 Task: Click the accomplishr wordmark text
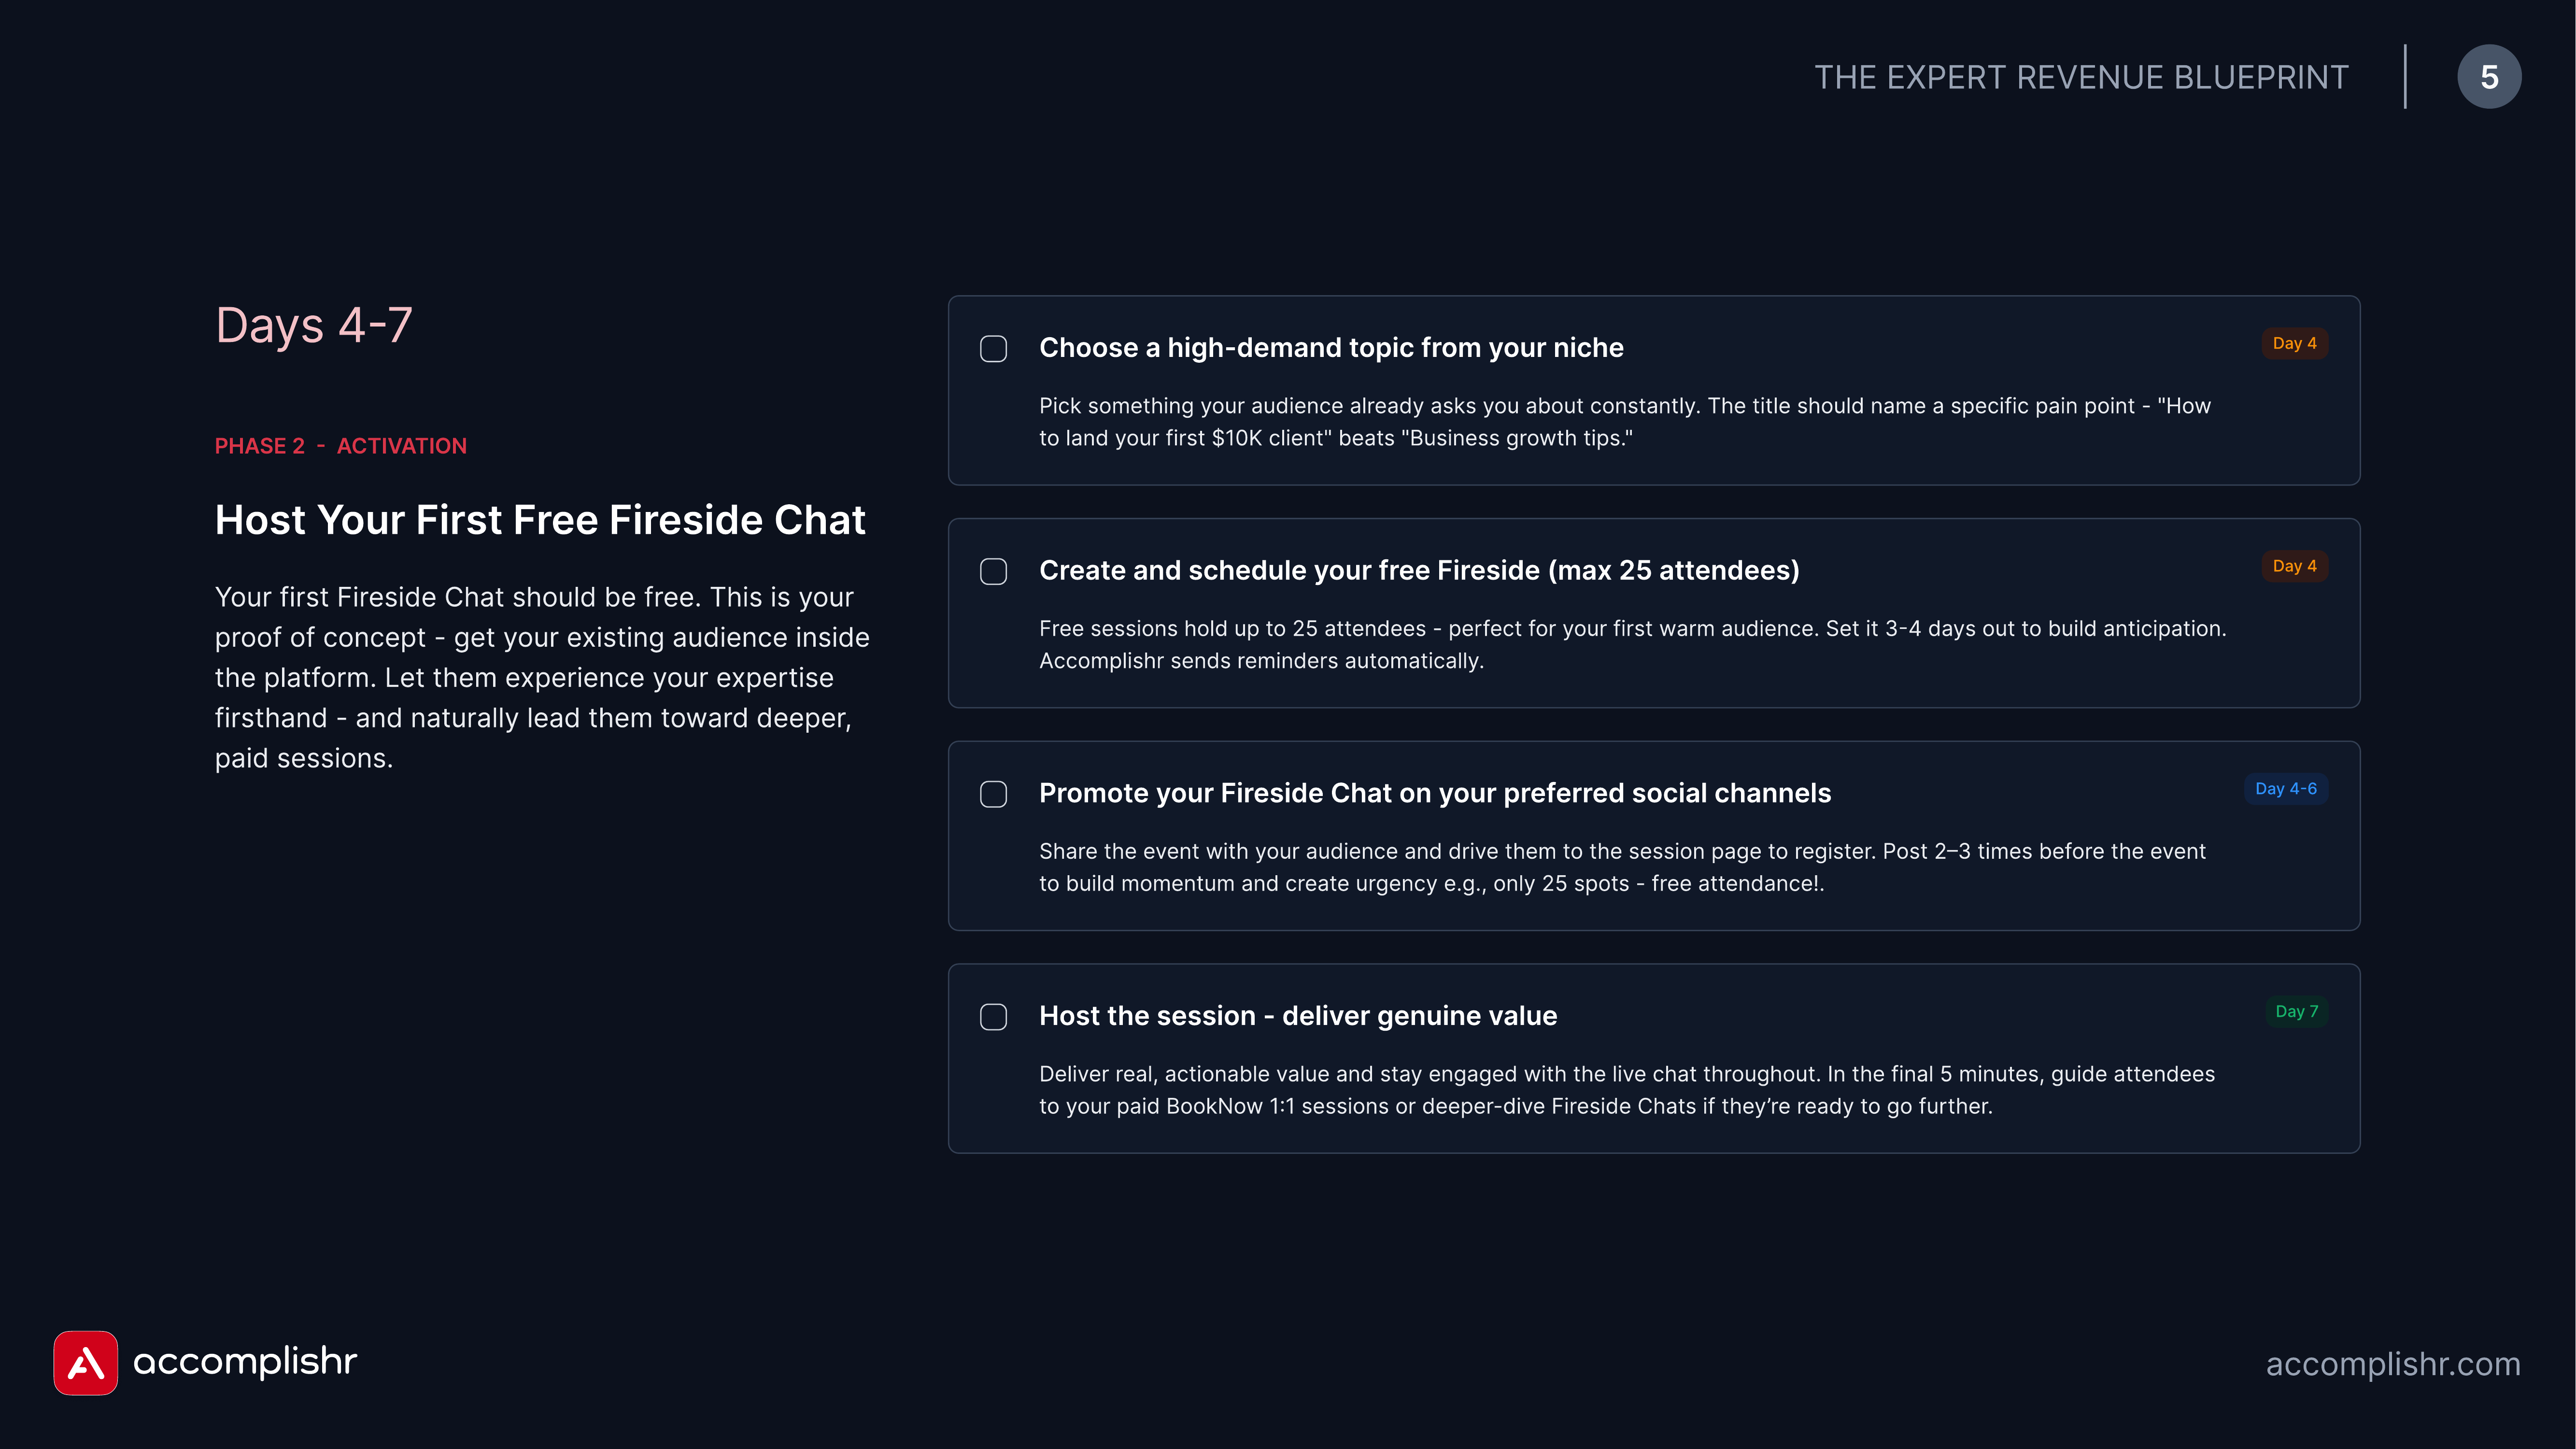click(245, 1362)
